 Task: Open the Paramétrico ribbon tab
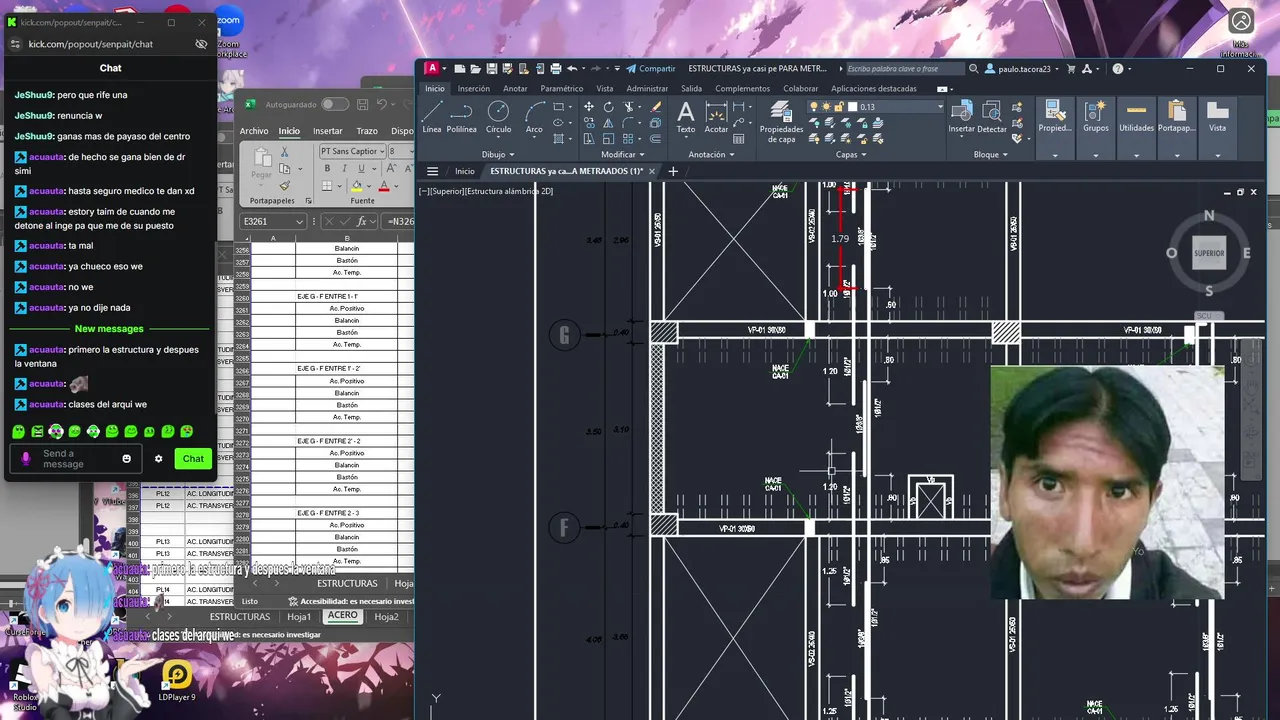pos(562,88)
